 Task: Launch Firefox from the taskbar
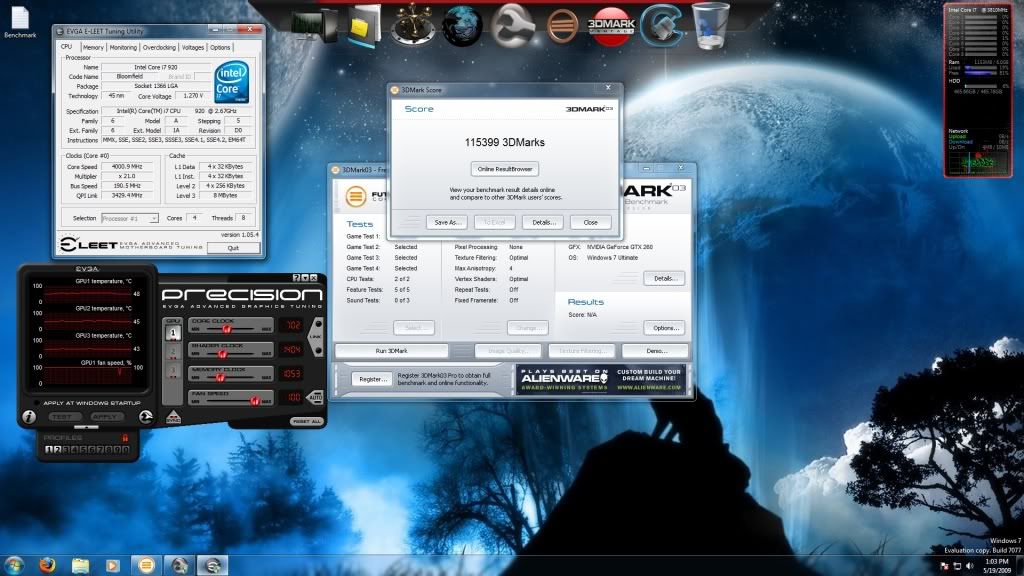47,565
